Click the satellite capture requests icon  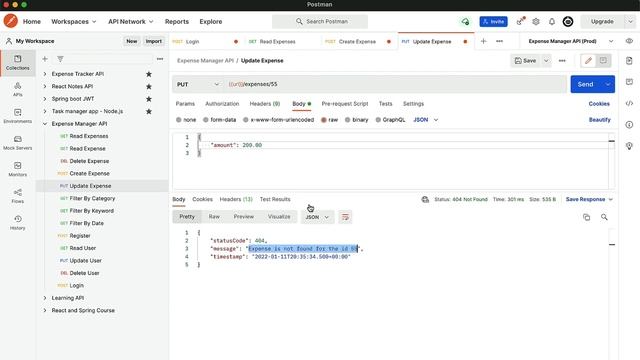tap(520, 21)
